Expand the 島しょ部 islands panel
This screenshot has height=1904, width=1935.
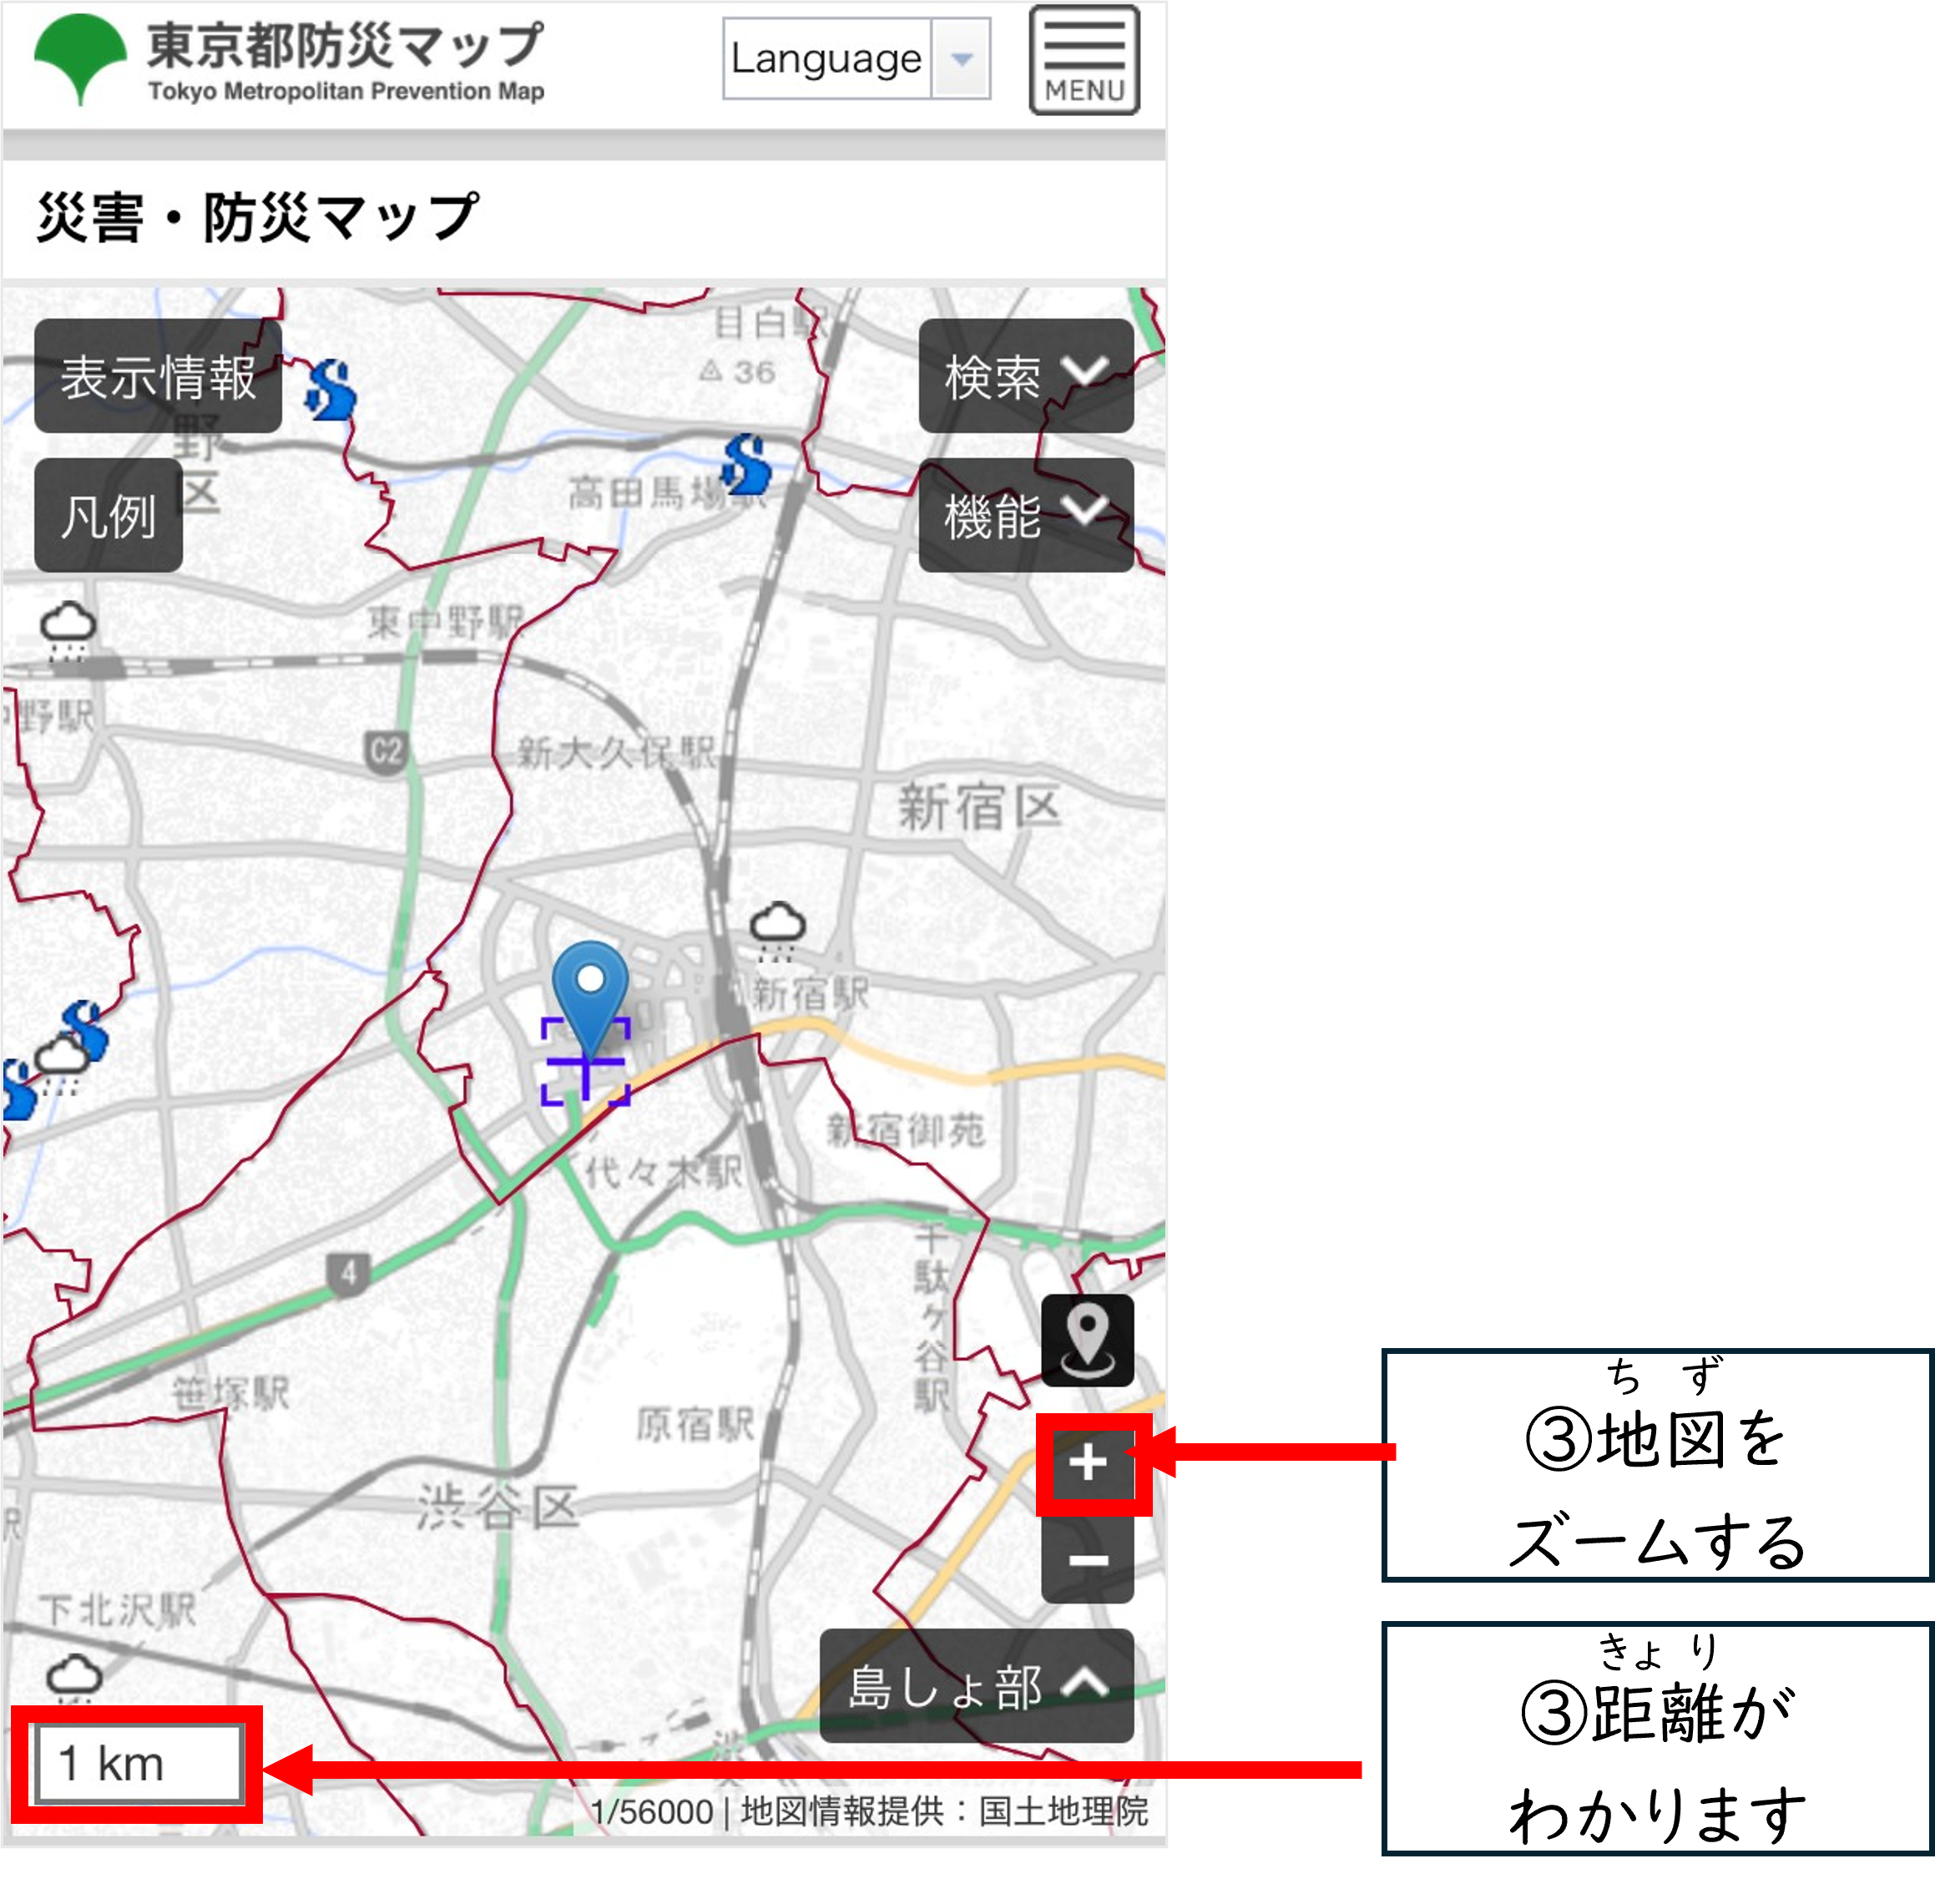(x=976, y=1686)
